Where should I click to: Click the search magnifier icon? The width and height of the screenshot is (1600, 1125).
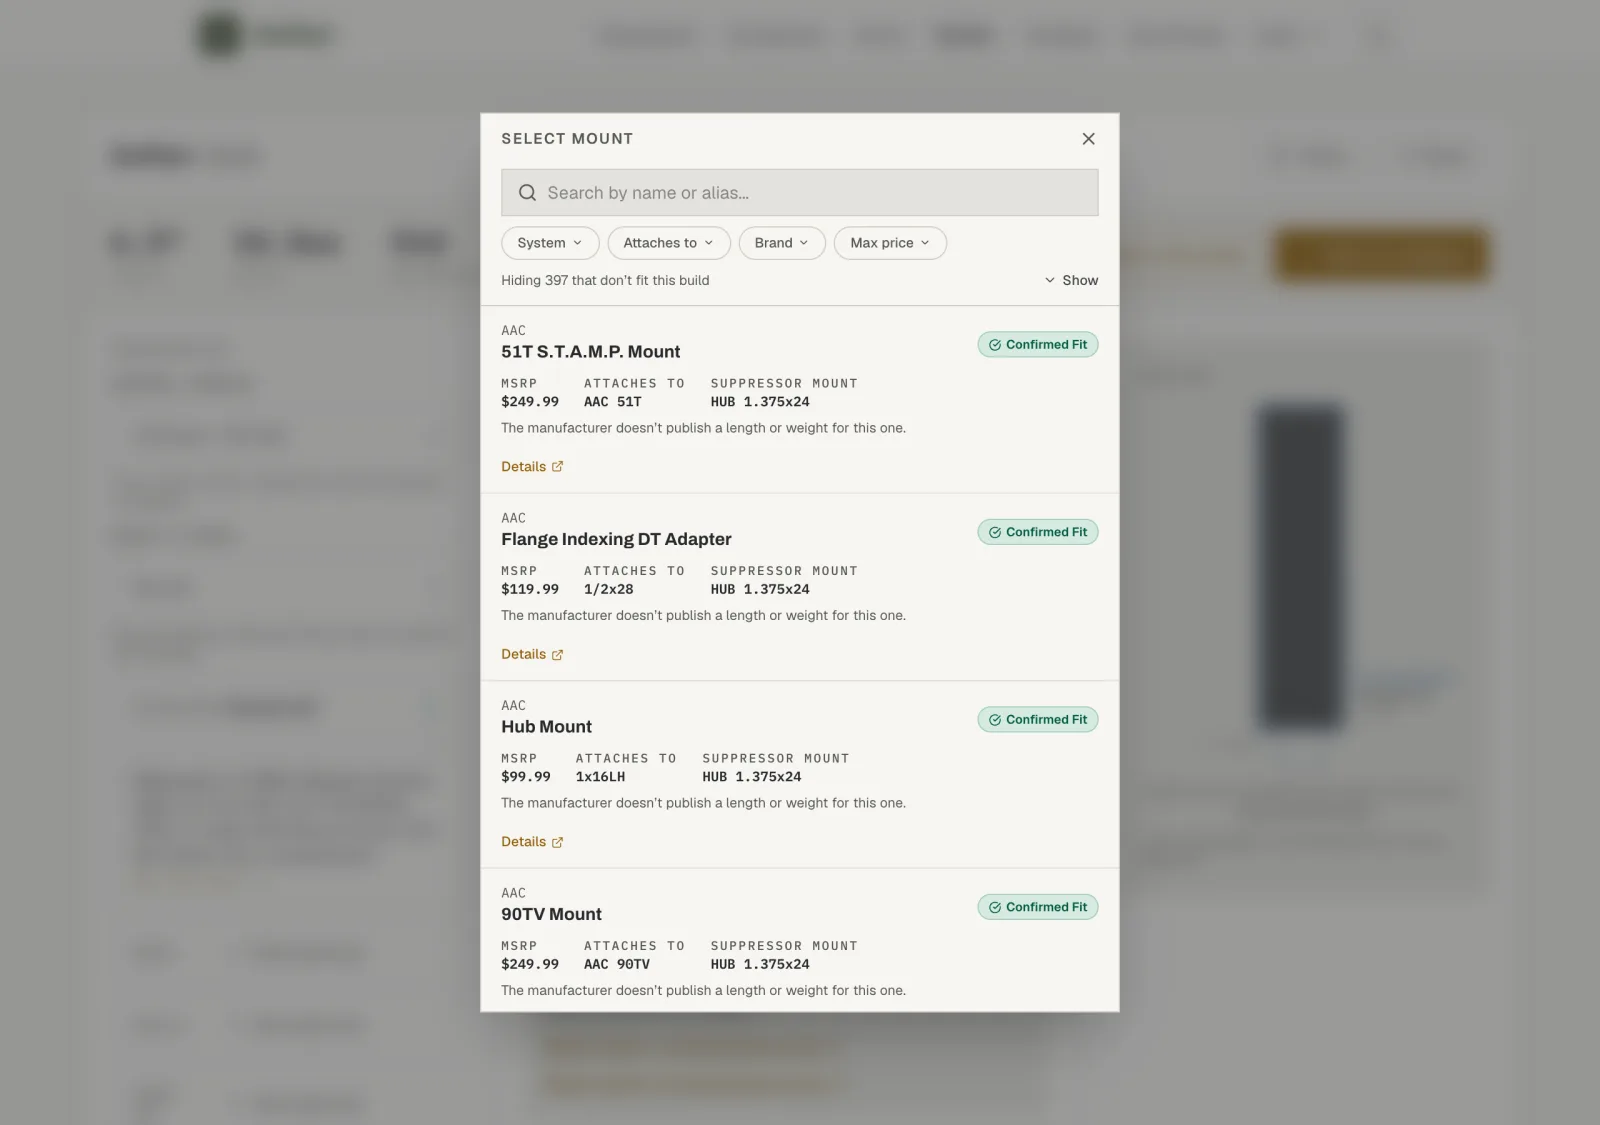pos(527,193)
